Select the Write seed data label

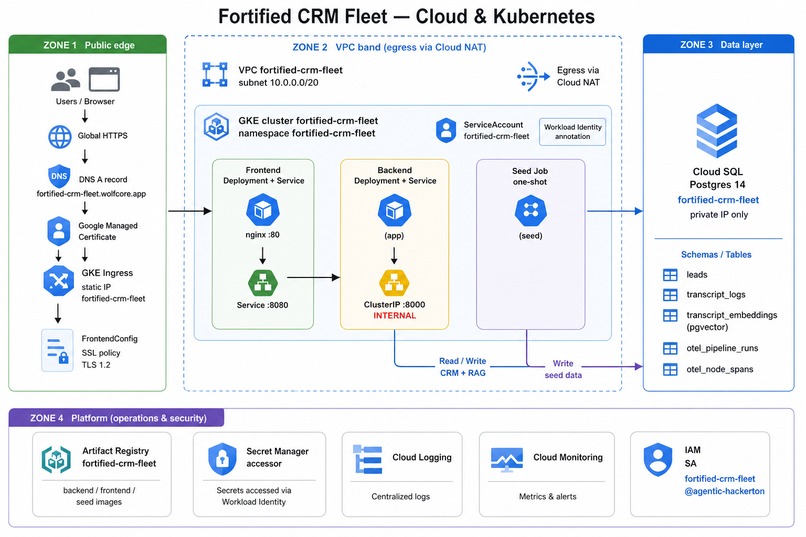tap(563, 369)
